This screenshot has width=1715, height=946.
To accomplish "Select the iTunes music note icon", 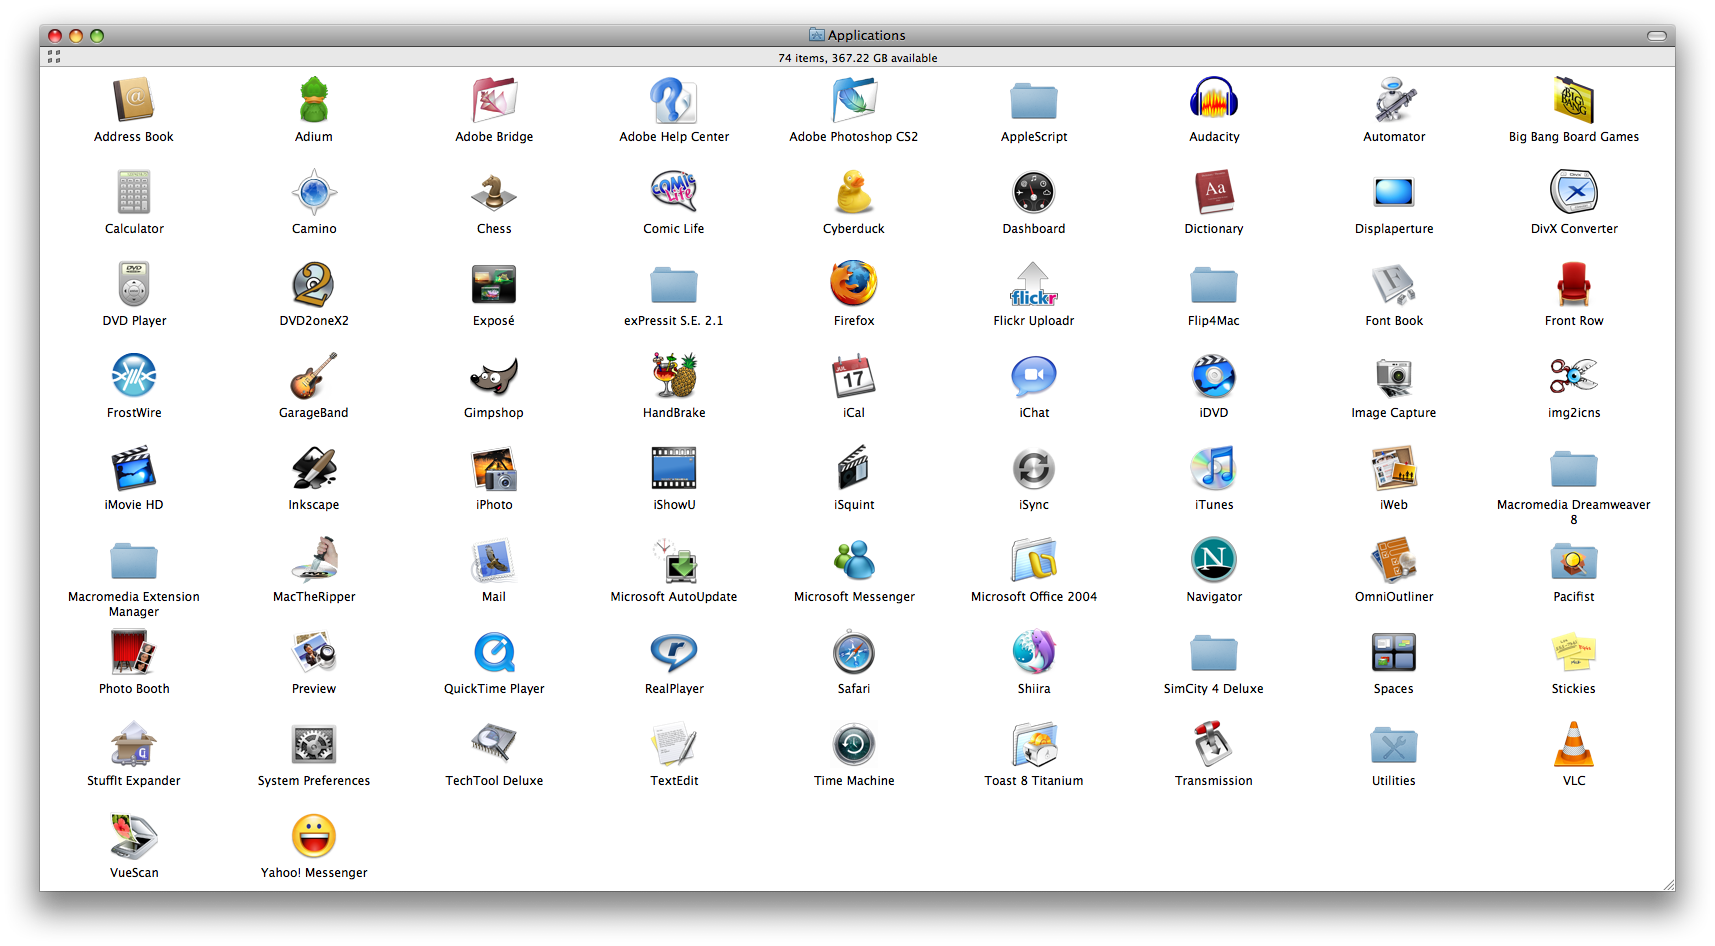I will point(1214,468).
